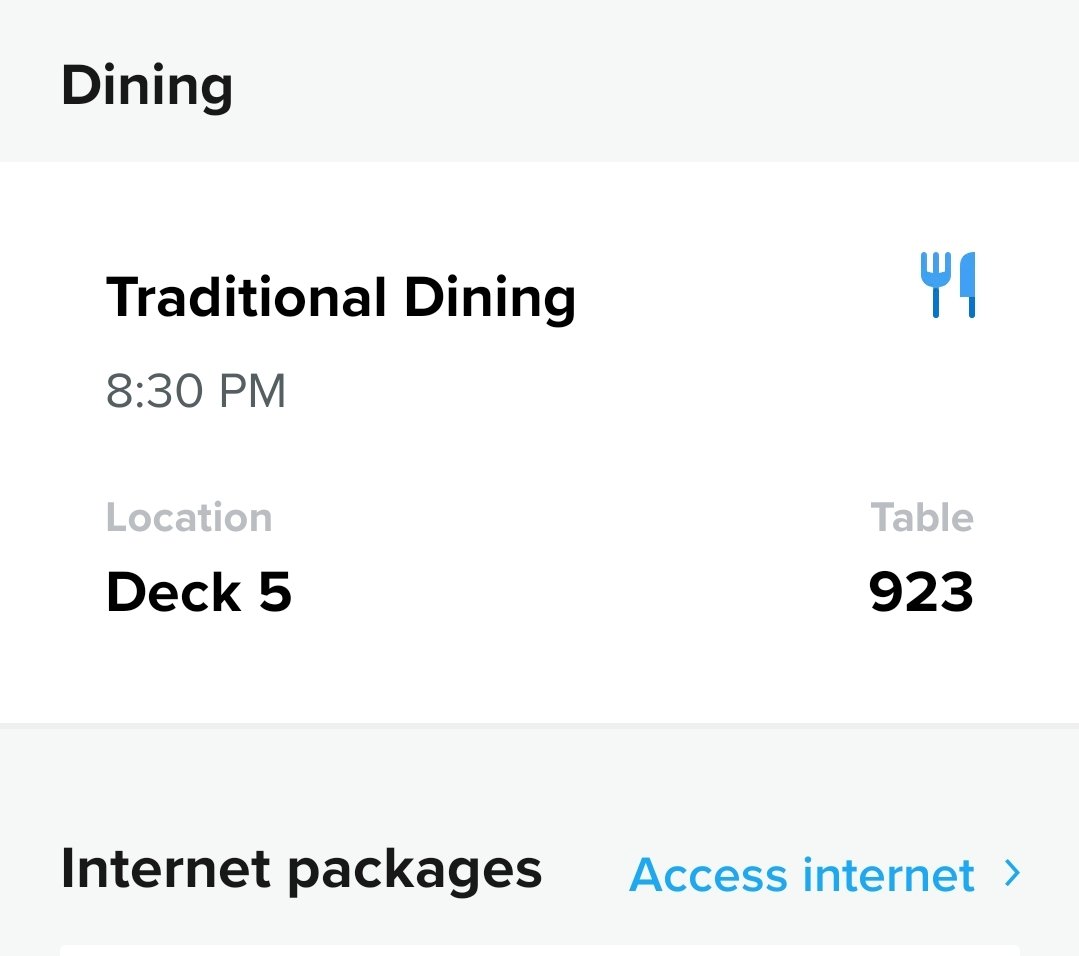
Task: Select the Deck 5 location value
Action: point(199,592)
